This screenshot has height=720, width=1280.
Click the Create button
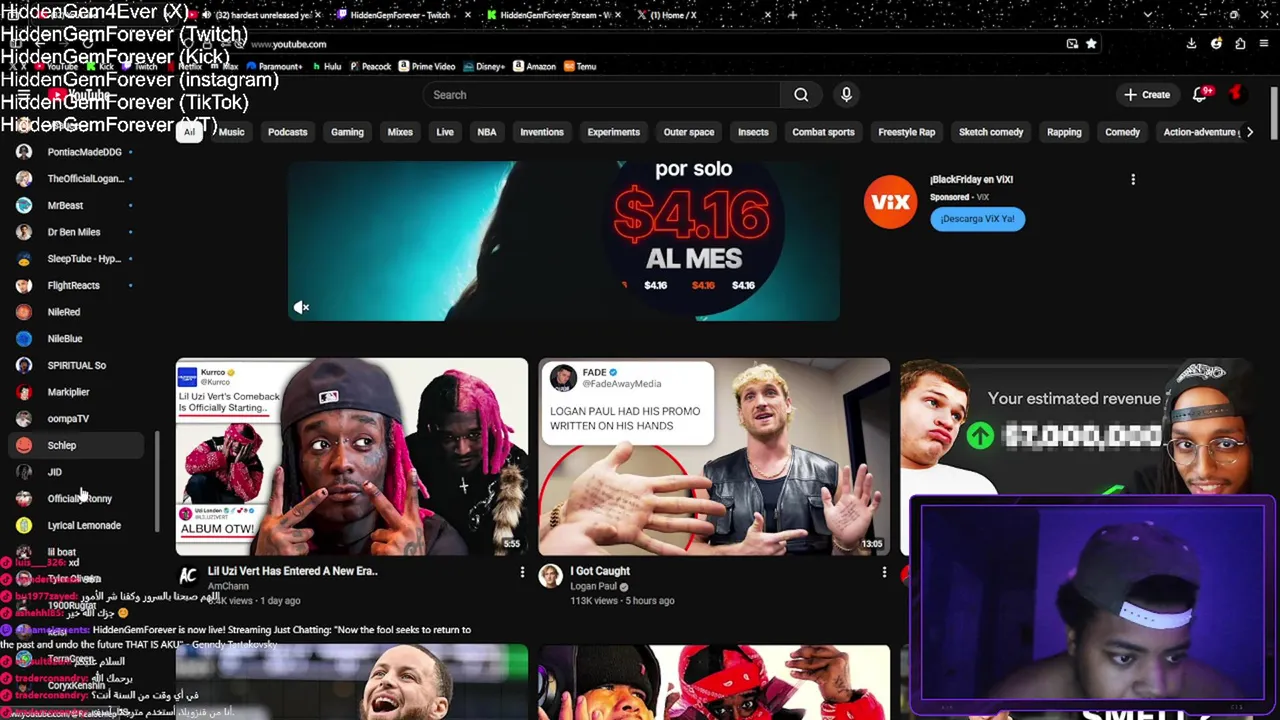pos(1146,94)
